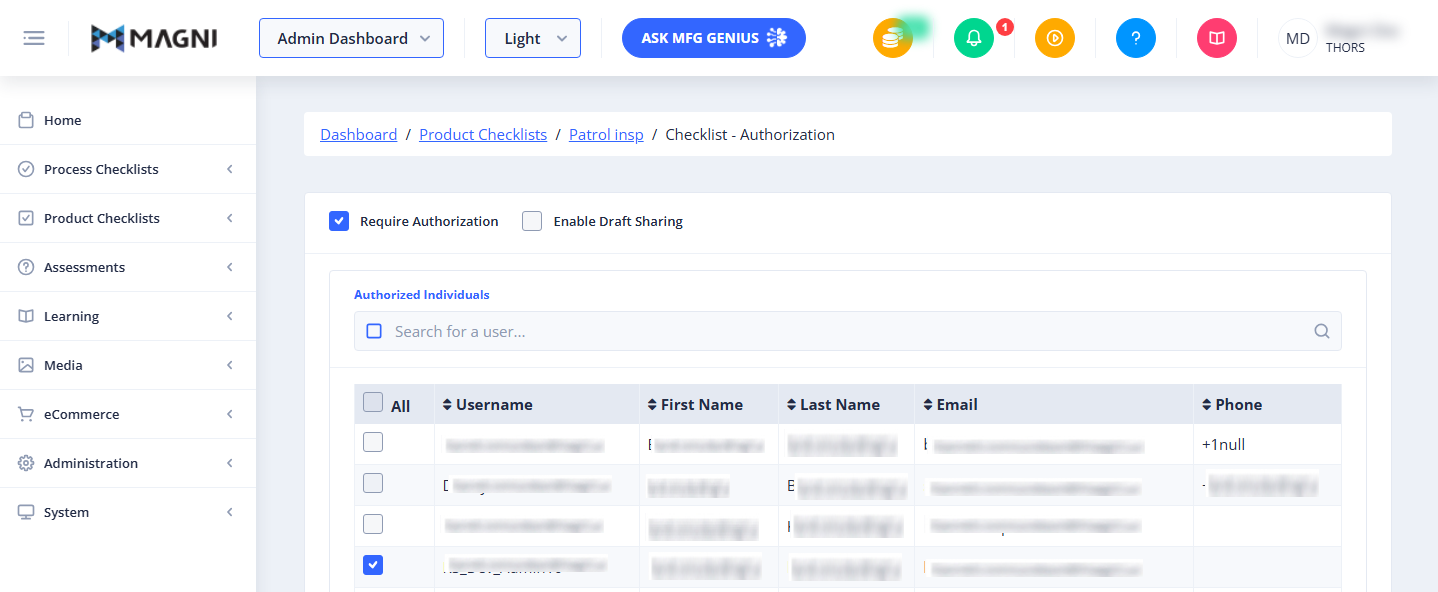1438x592 pixels.
Task: Click the MAGNI logo
Action: pyautogui.click(x=153, y=39)
